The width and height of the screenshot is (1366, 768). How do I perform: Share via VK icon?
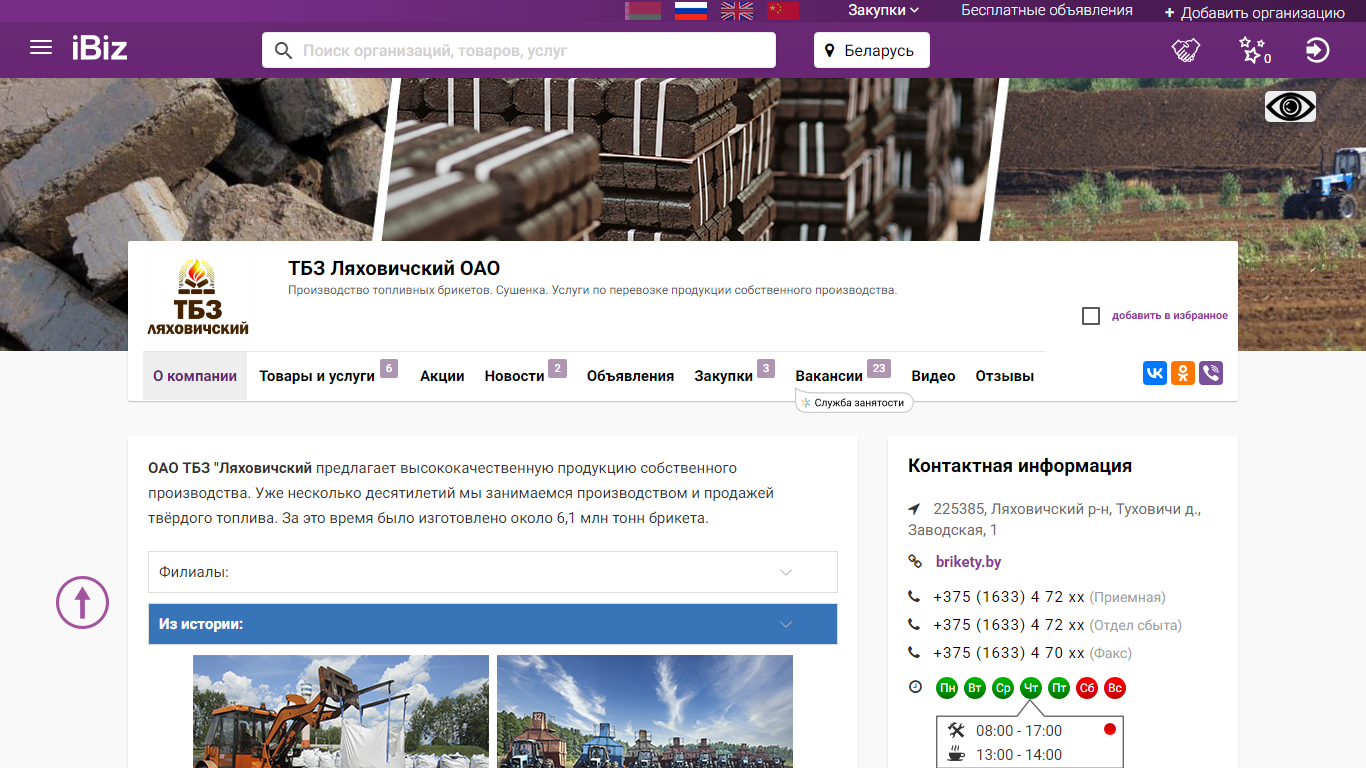(1155, 373)
